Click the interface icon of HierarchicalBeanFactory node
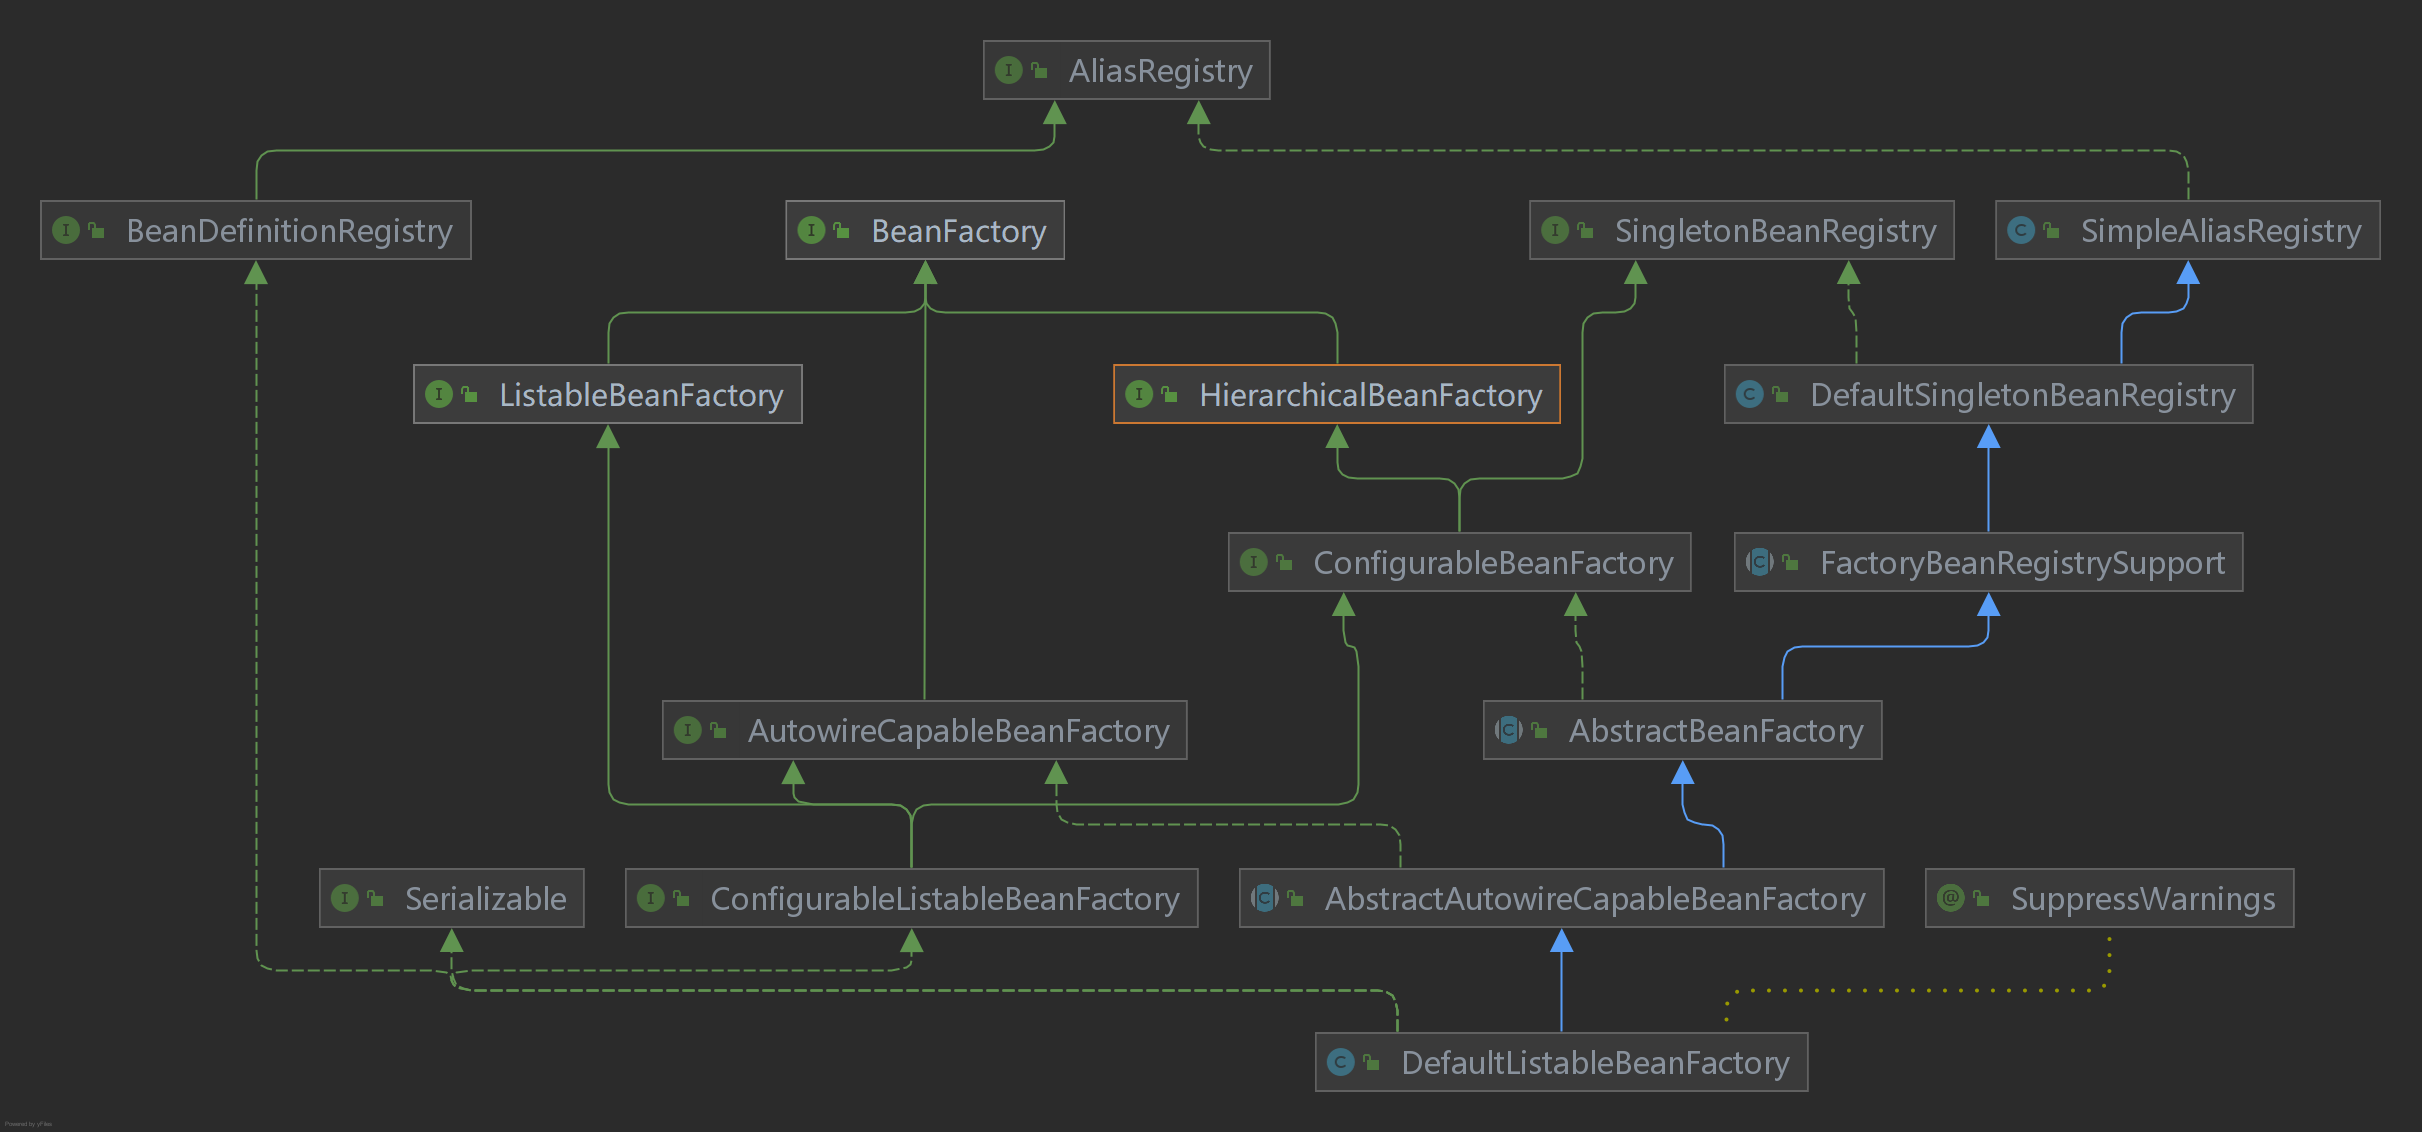Viewport: 2422px width, 1132px height. click(1139, 394)
